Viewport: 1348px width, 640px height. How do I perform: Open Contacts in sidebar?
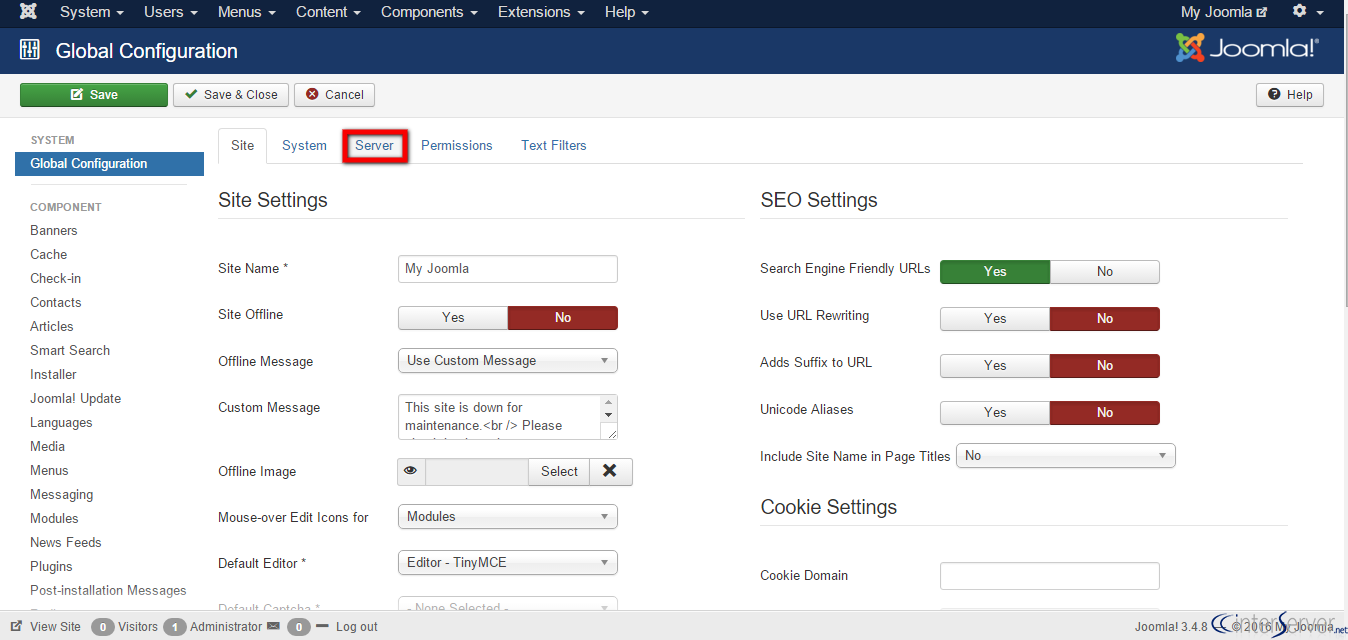[x=56, y=303]
